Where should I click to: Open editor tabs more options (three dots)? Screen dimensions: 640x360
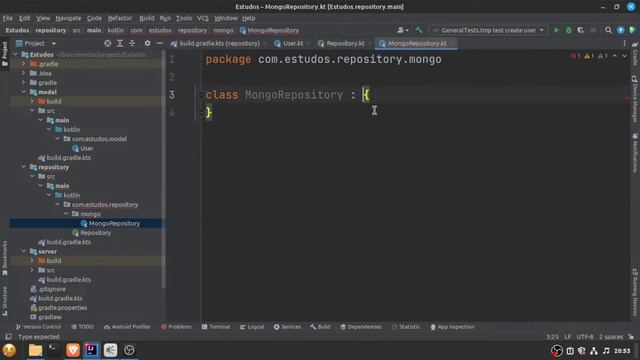tap(624, 43)
